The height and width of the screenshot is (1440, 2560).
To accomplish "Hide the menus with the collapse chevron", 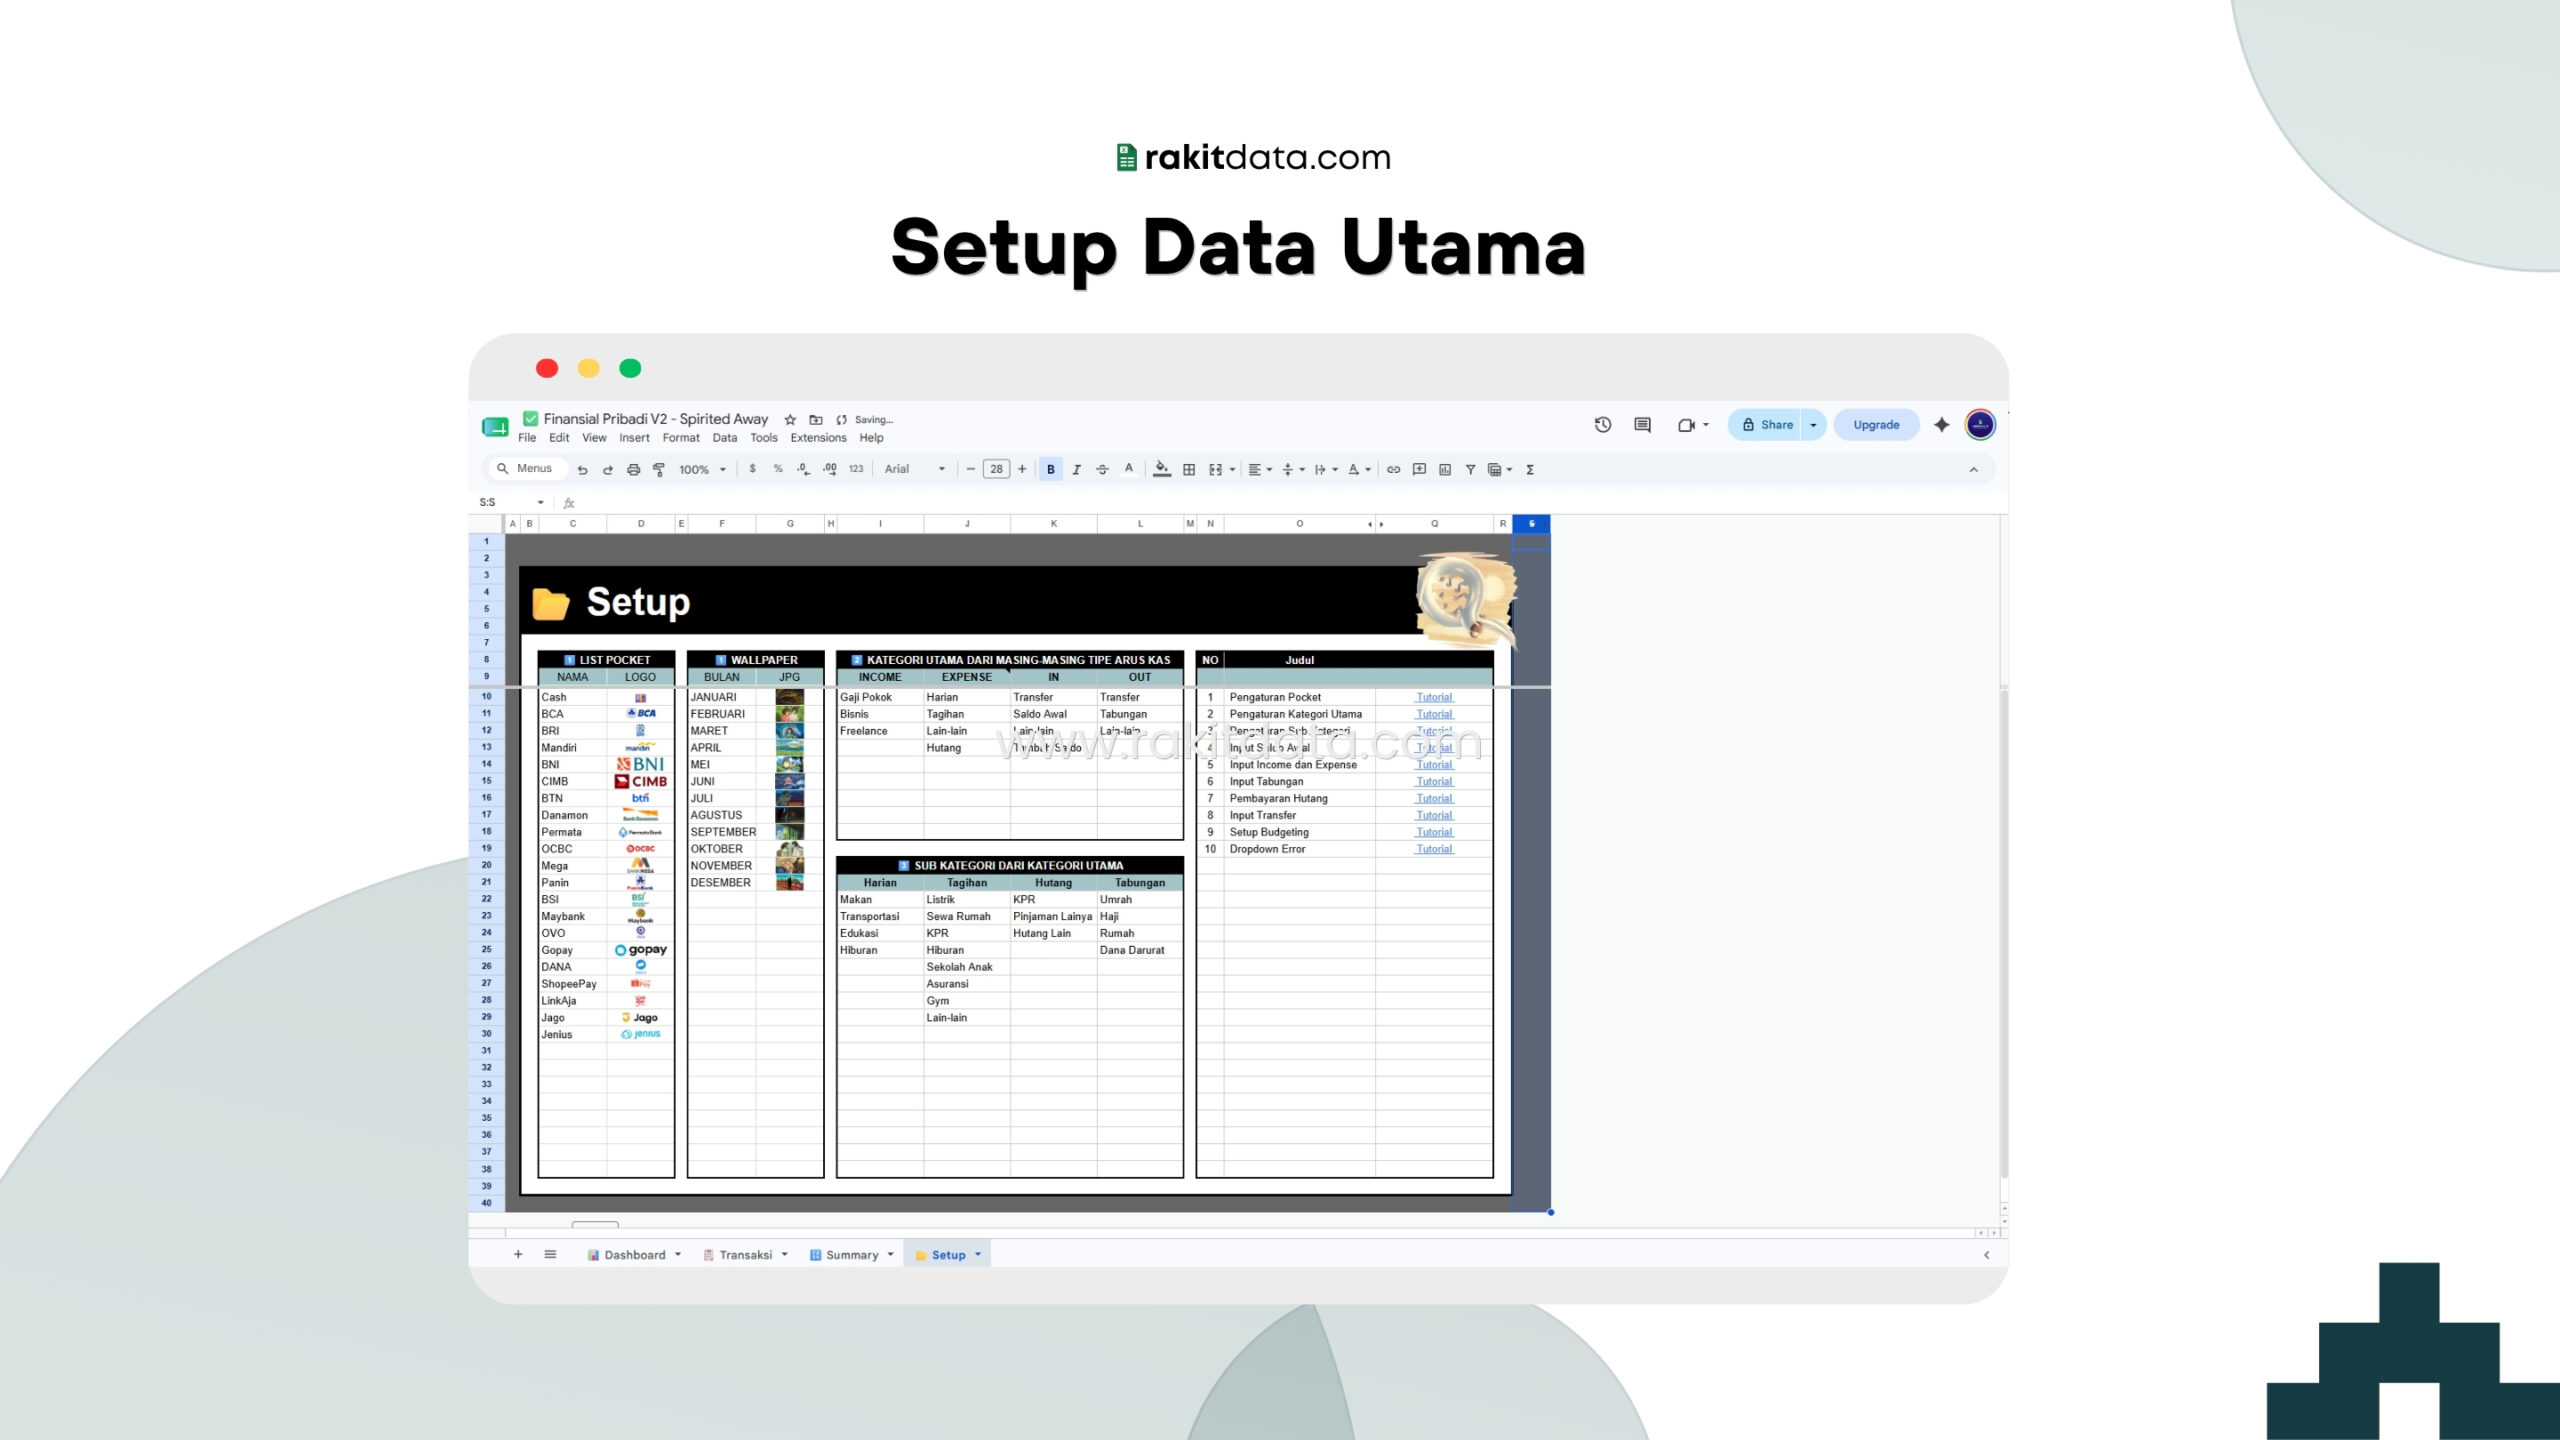I will pos(1973,469).
